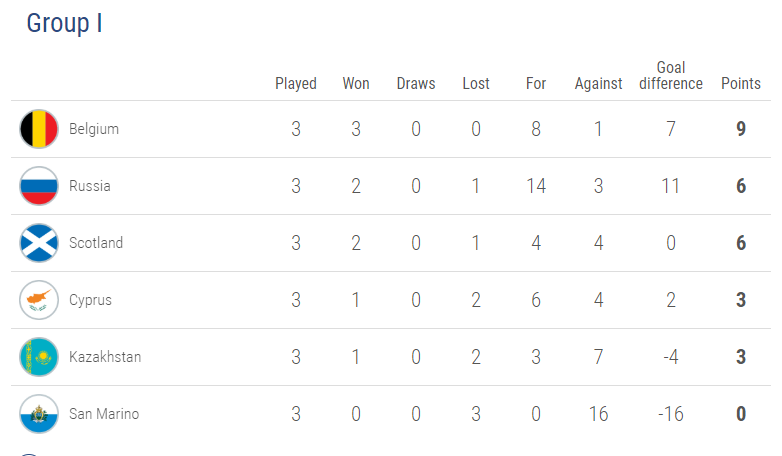
Task: Open the Scotland team name
Action: pos(96,243)
